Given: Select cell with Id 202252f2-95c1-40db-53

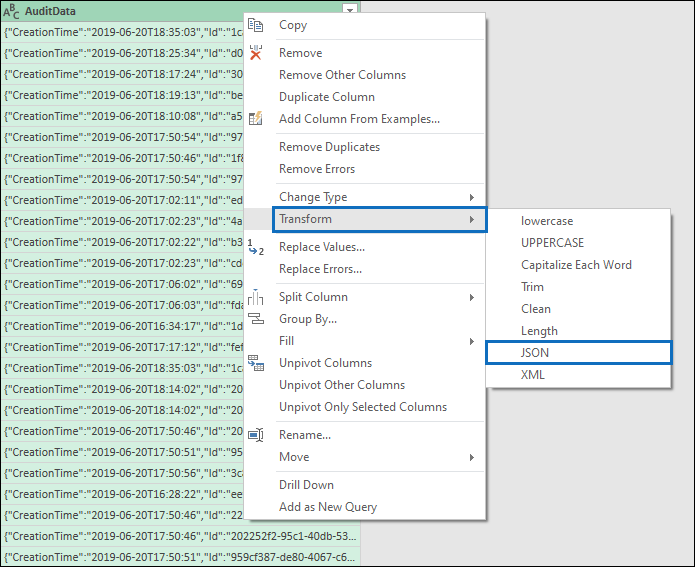Looking at the screenshot, I should click(x=181, y=536).
